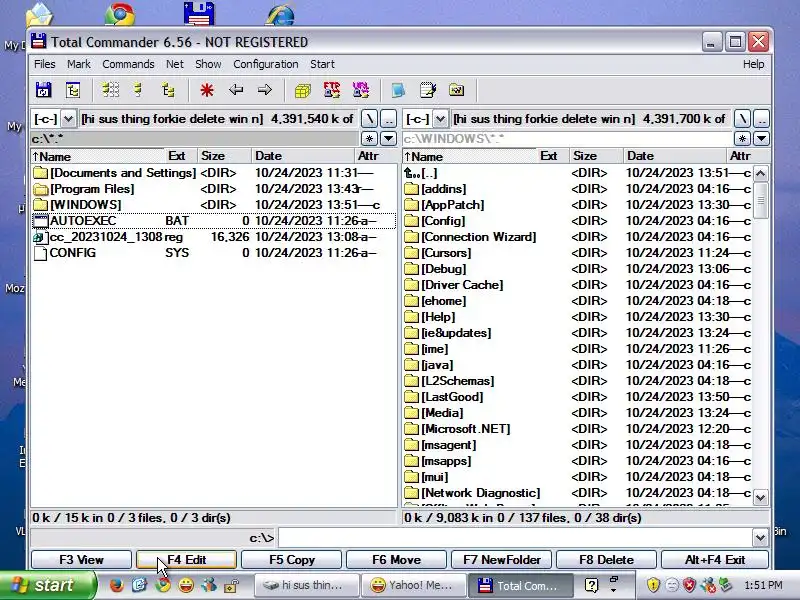Open the Mark menu
The height and width of the screenshot is (600, 800).
(79, 64)
